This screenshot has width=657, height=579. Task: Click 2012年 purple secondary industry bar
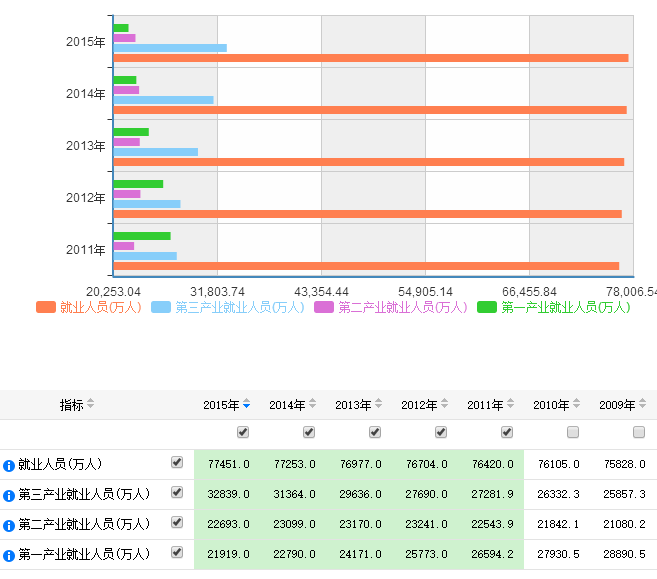[x=127, y=194]
